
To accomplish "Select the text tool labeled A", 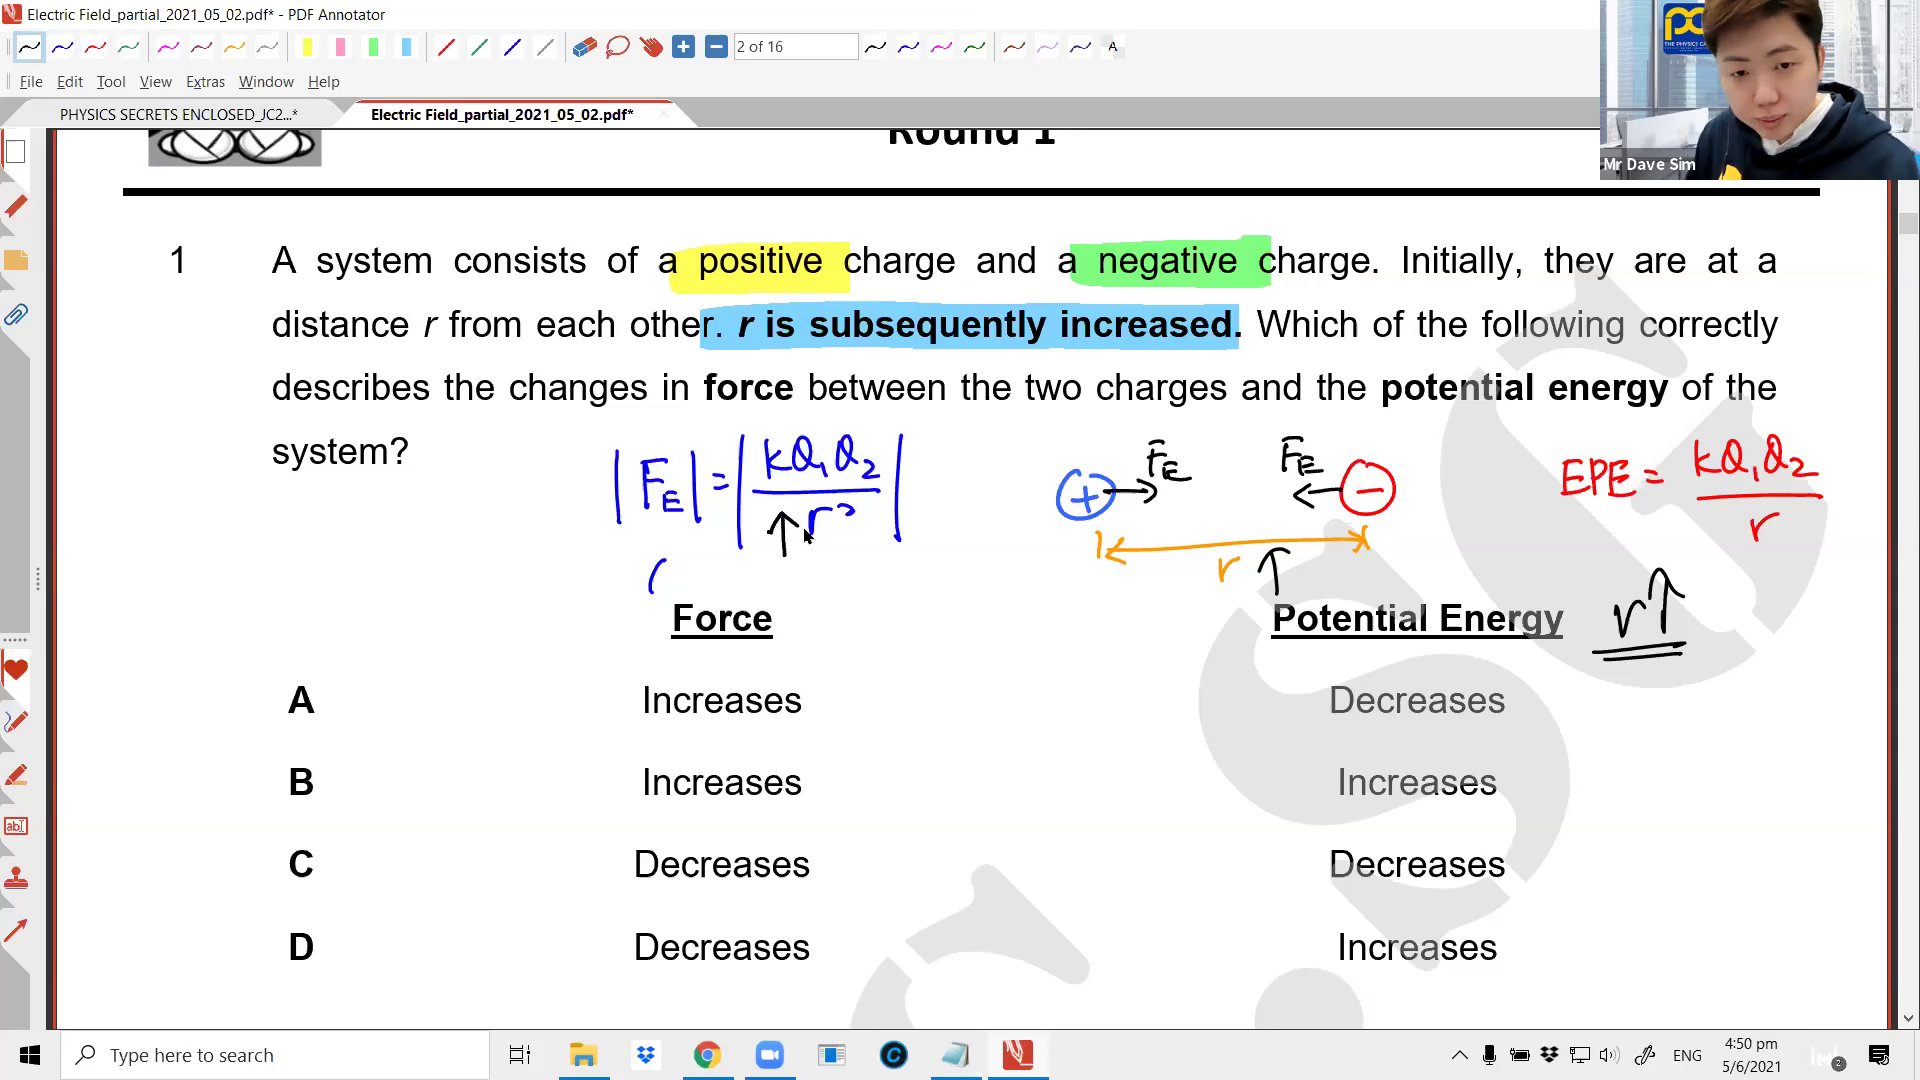I will tap(1112, 46).
